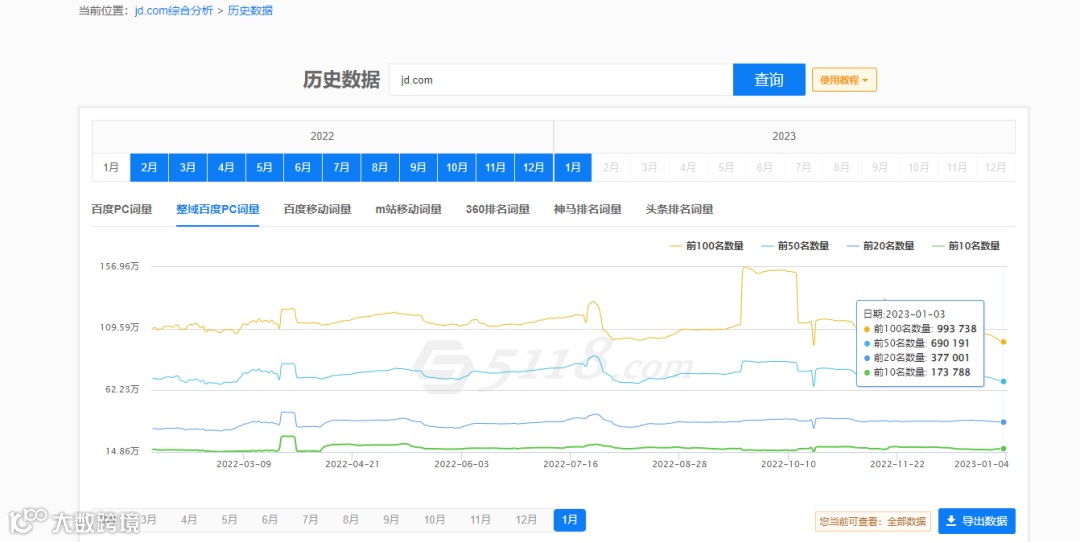Image resolution: width=1080 pixels, height=542 pixels.
Task: Switch to m站移动词量 tab
Action: (408, 209)
